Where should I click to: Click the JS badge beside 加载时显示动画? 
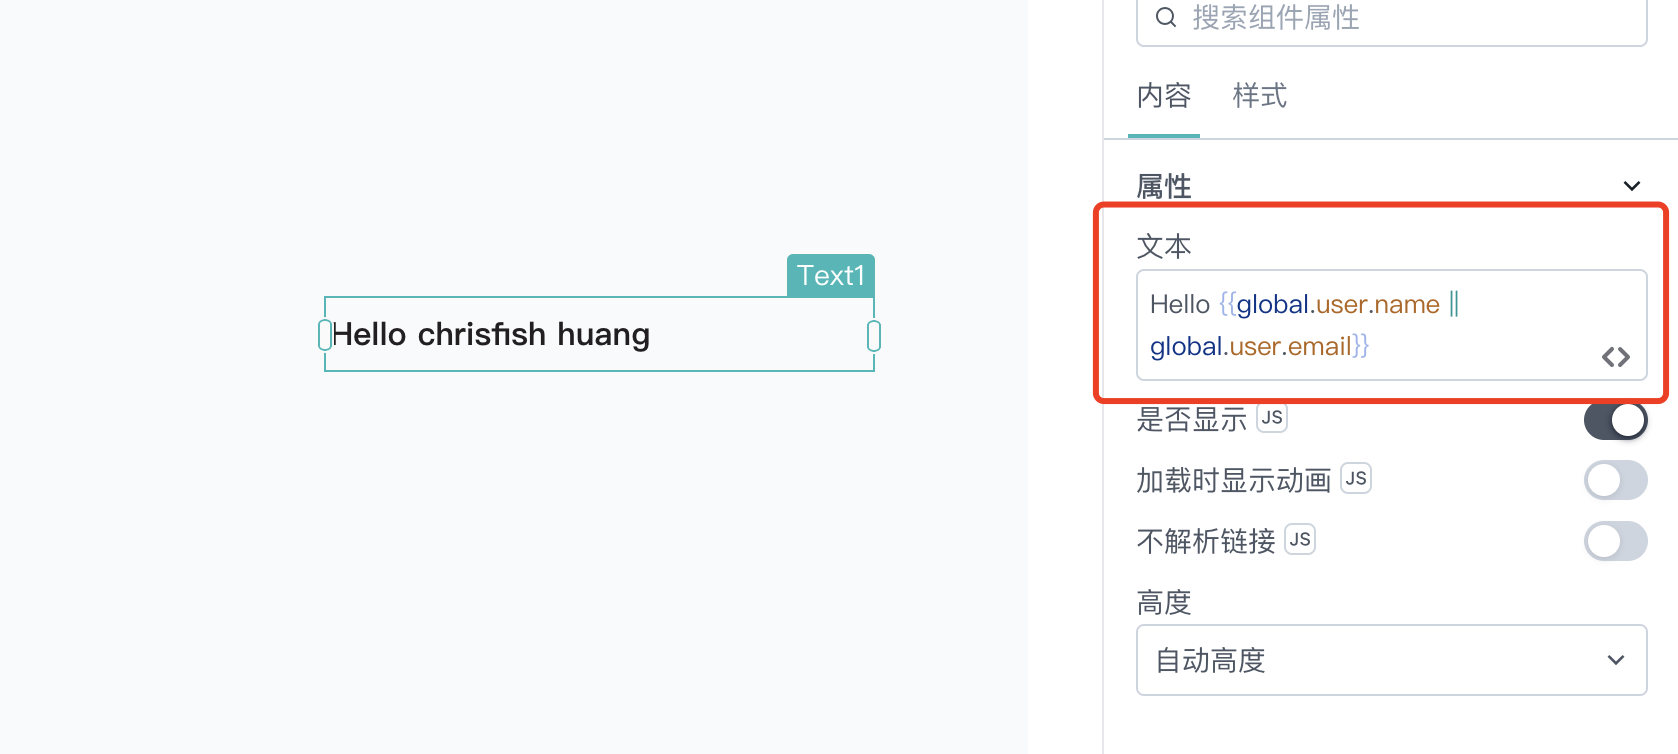click(x=1356, y=479)
